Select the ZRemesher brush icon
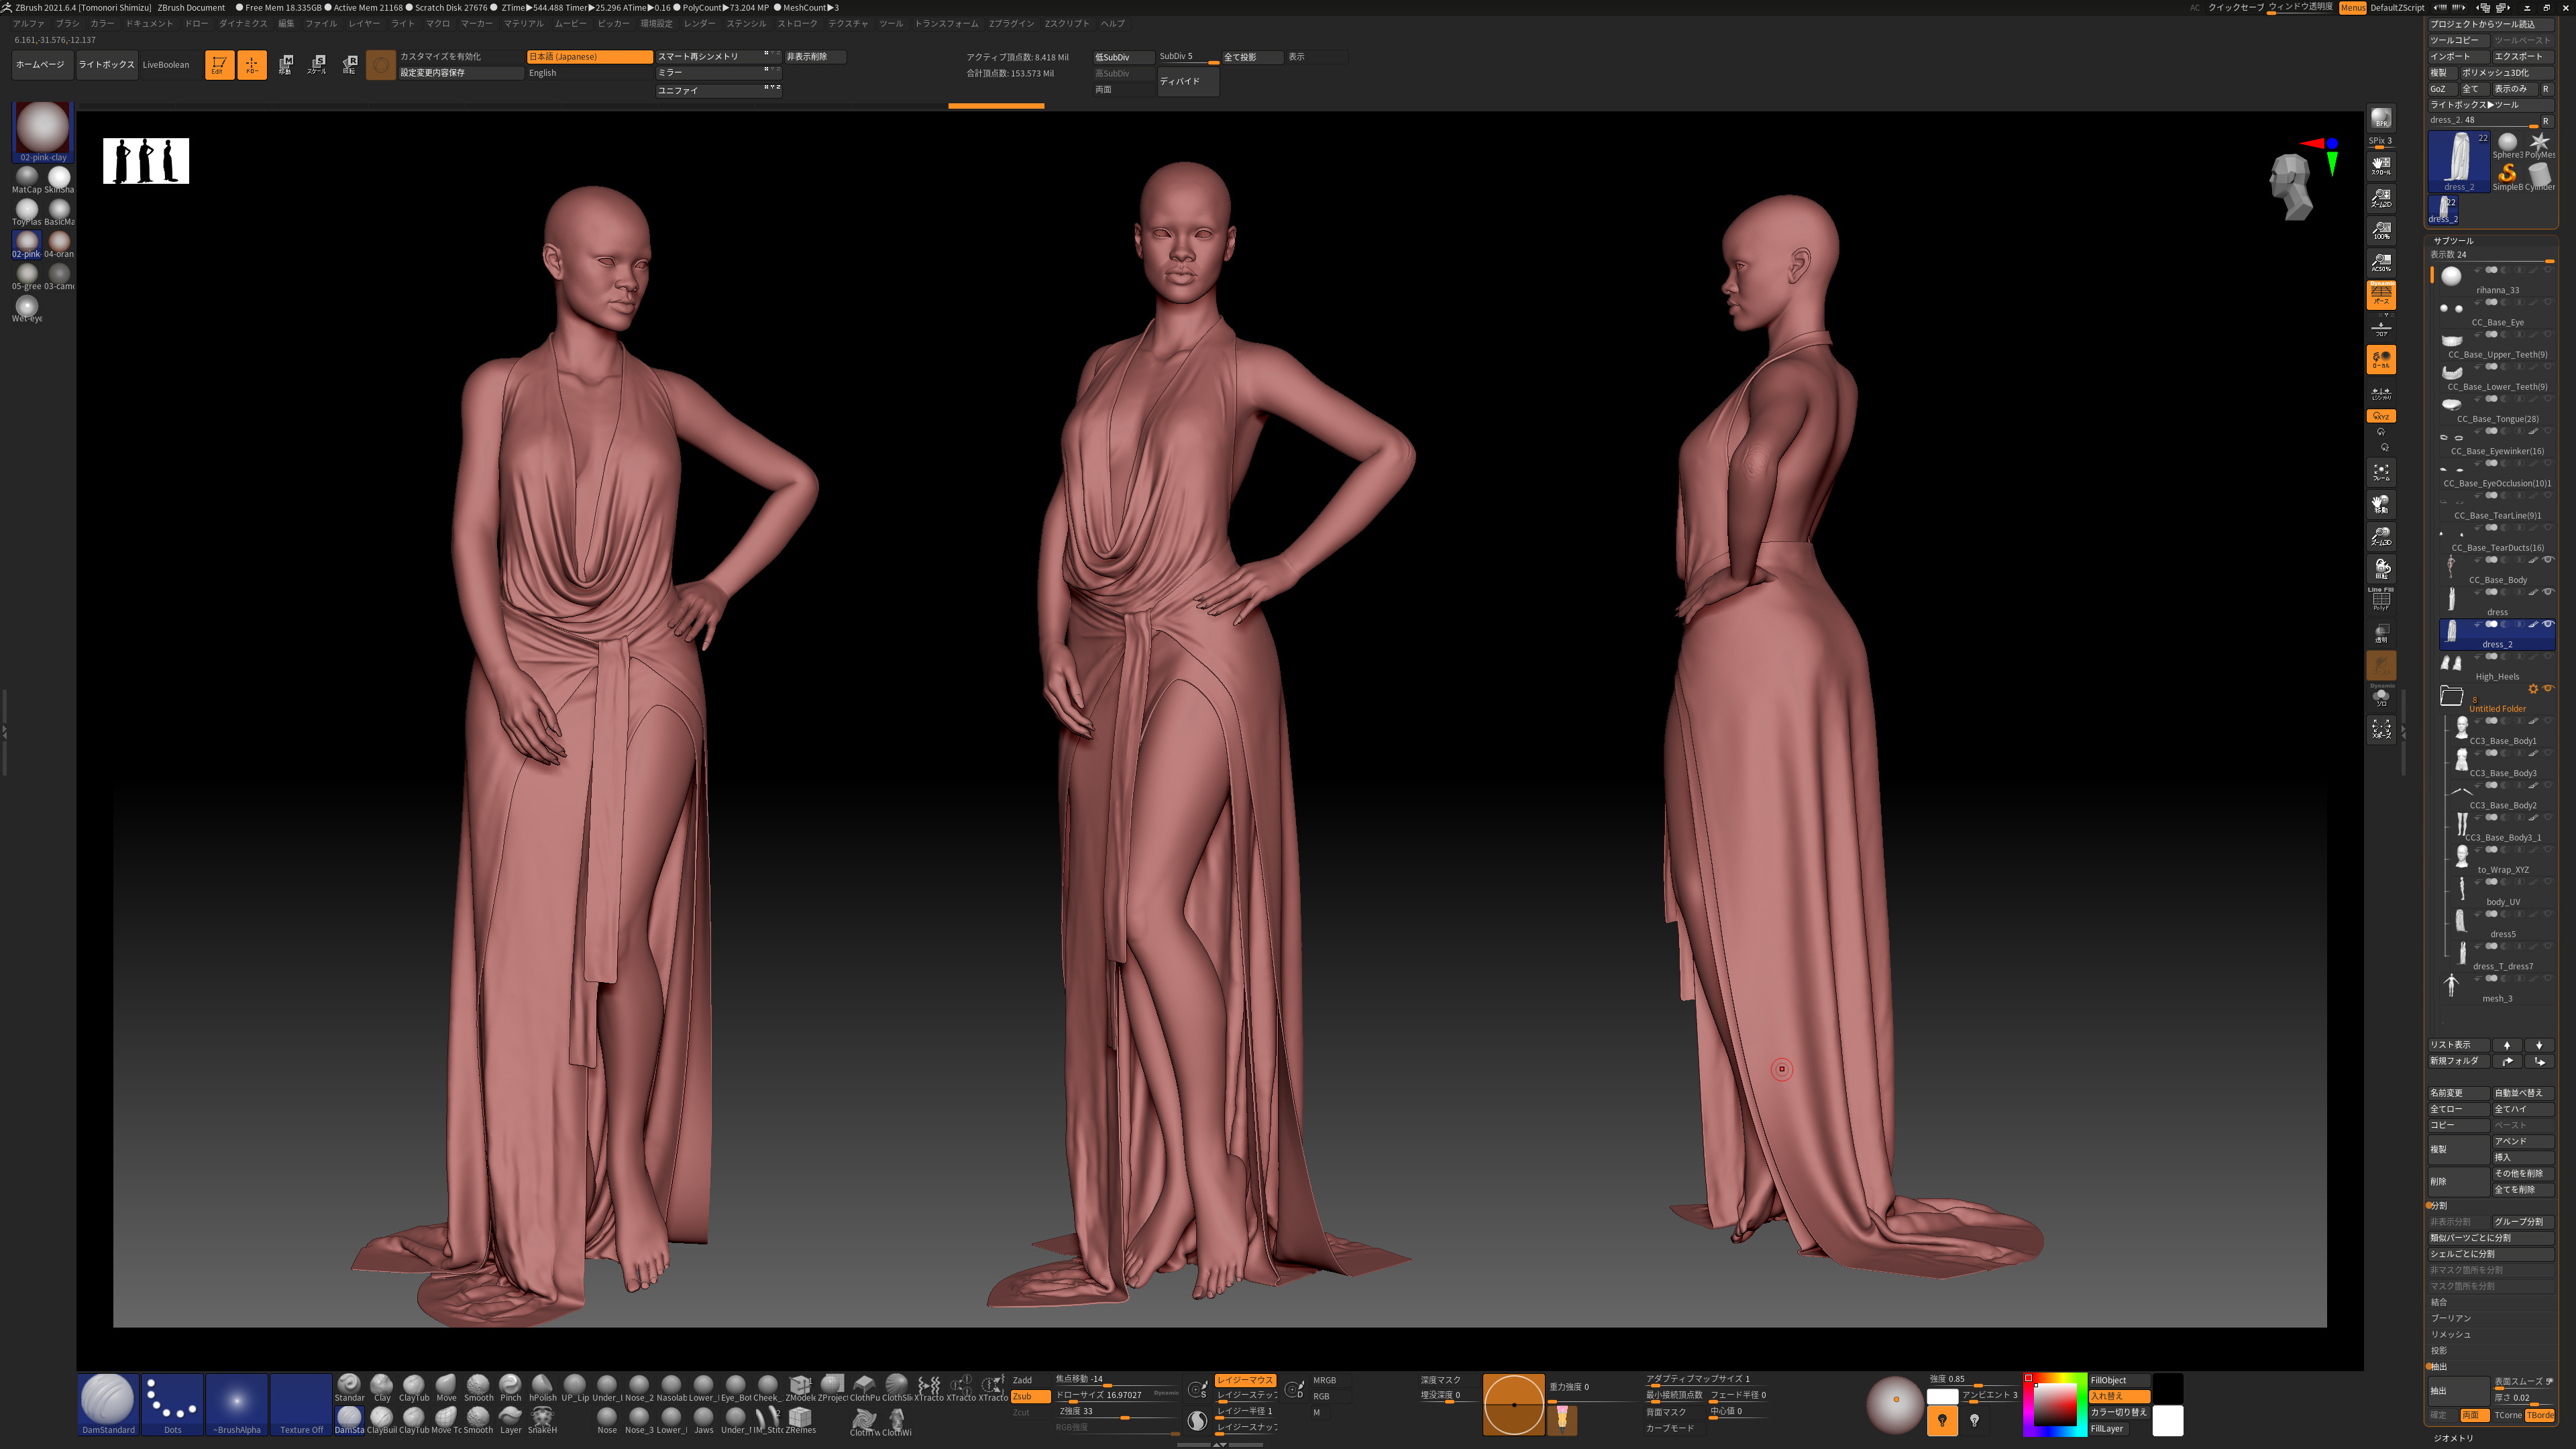This screenshot has width=2576, height=1449. 800,1419
